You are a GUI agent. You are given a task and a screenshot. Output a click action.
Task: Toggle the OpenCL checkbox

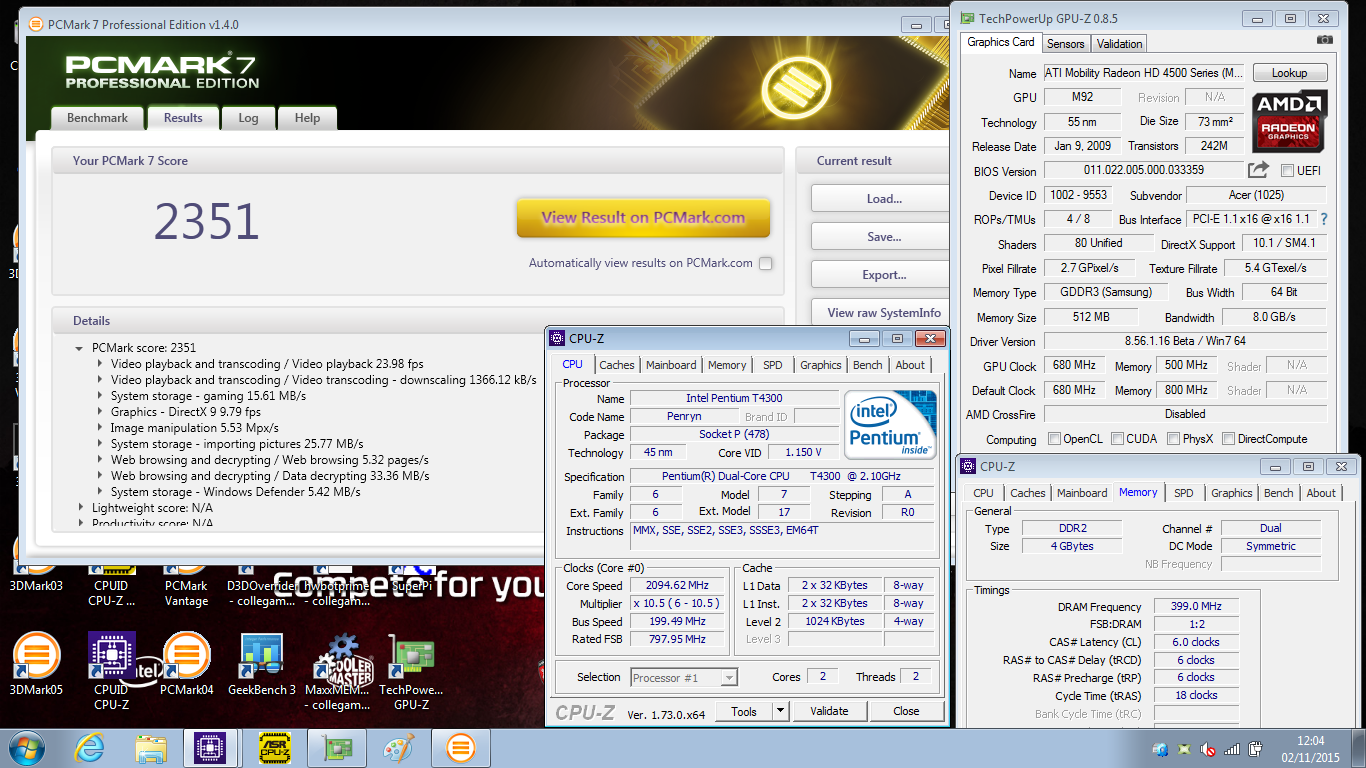[x=1054, y=439]
